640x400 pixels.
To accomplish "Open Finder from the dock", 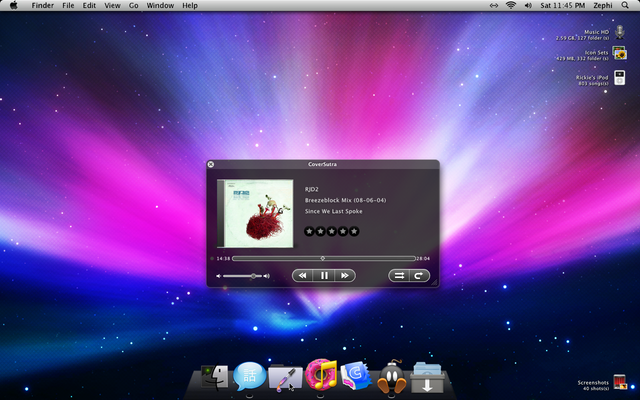I will point(214,377).
